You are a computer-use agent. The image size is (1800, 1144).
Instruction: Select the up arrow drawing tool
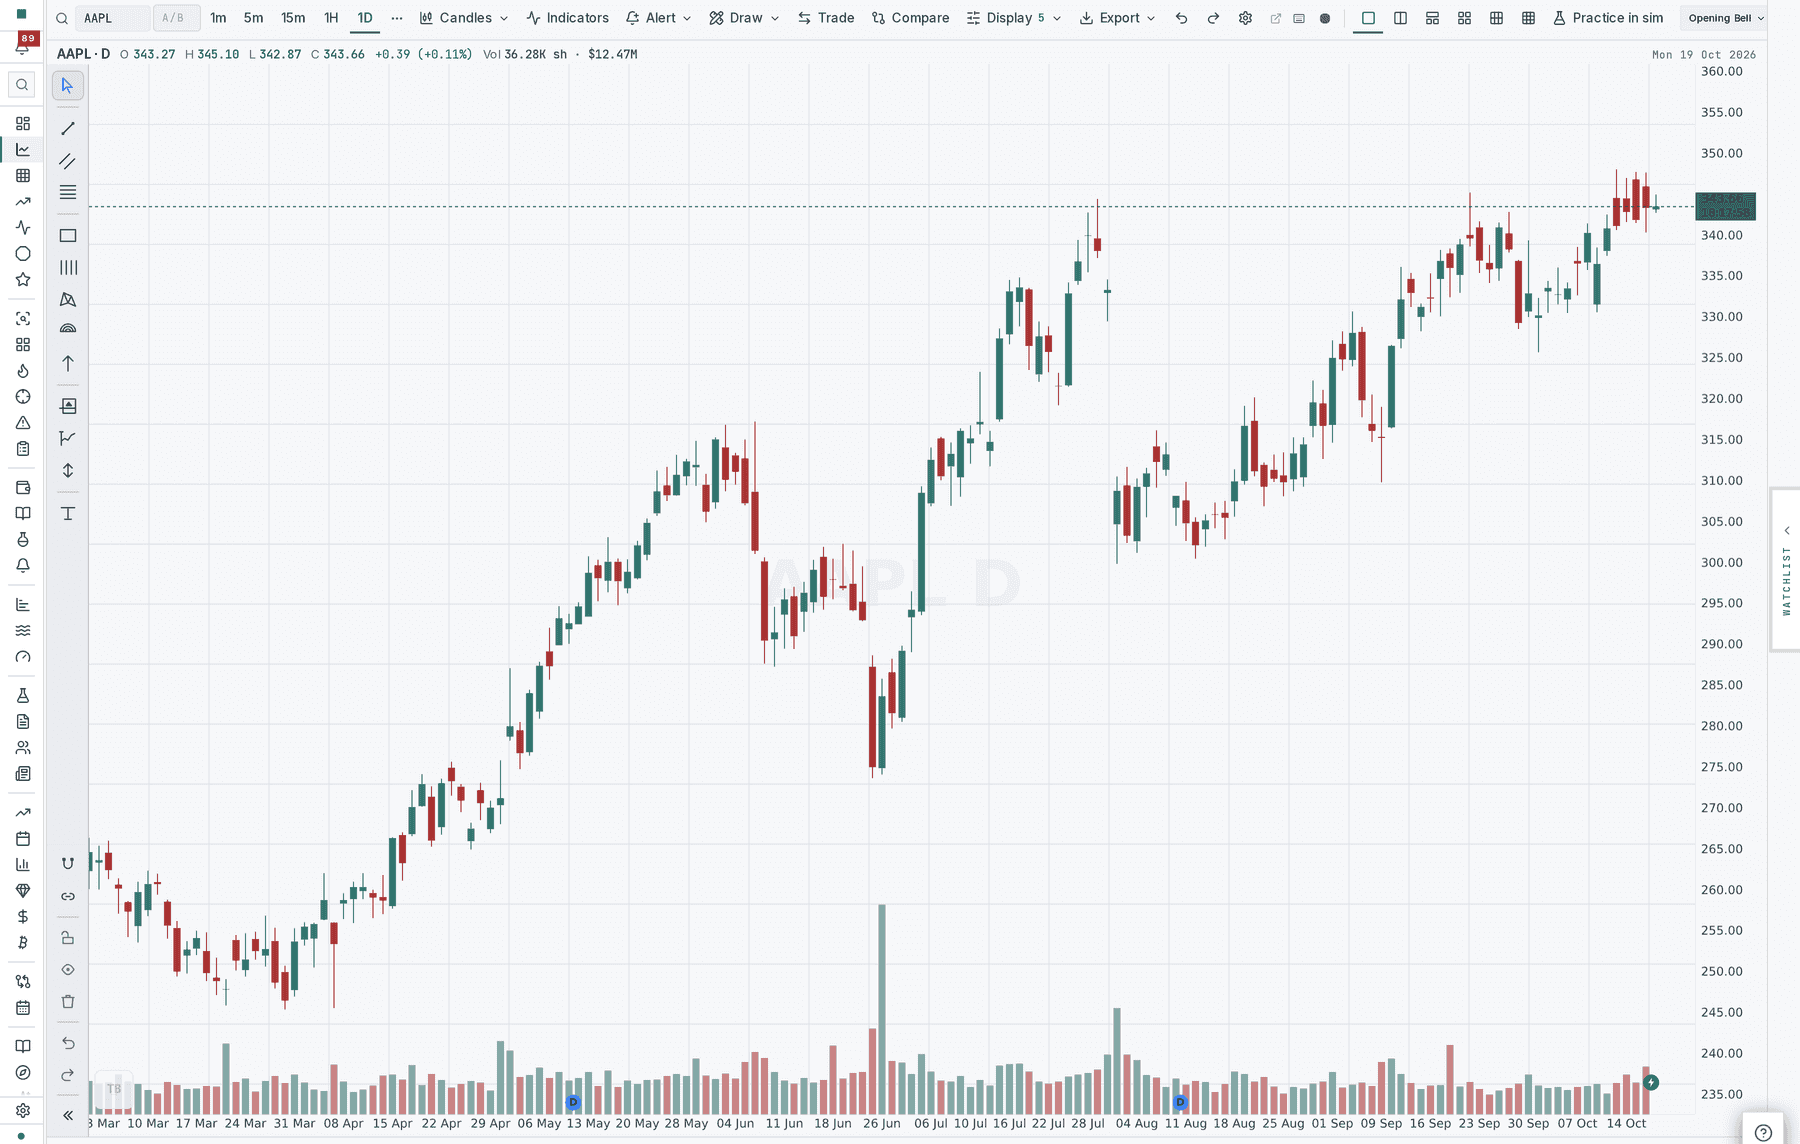pos(68,364)
